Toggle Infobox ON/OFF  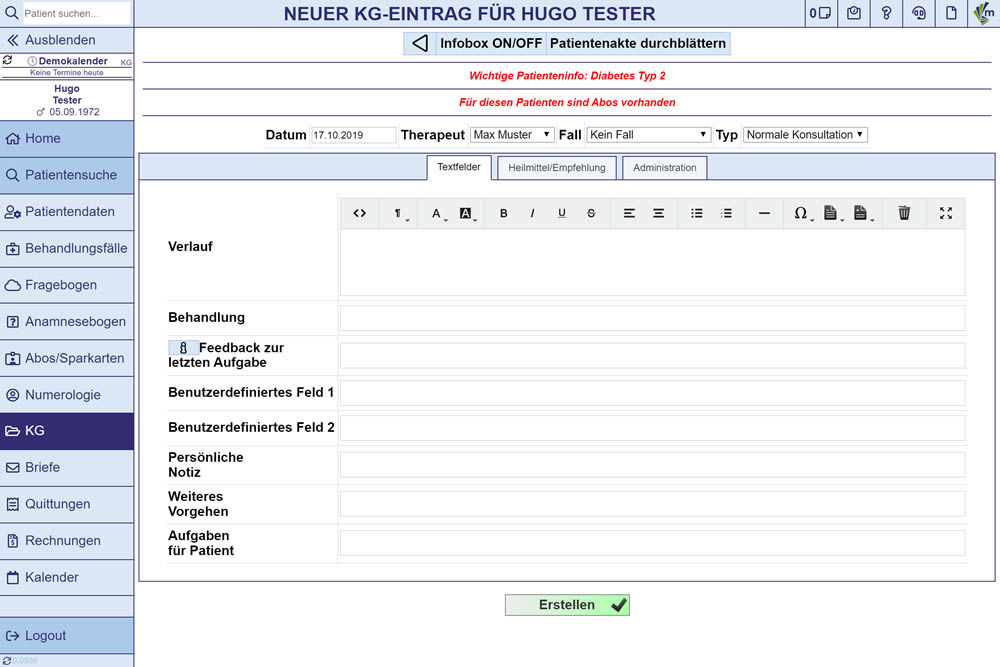[490, 44]
